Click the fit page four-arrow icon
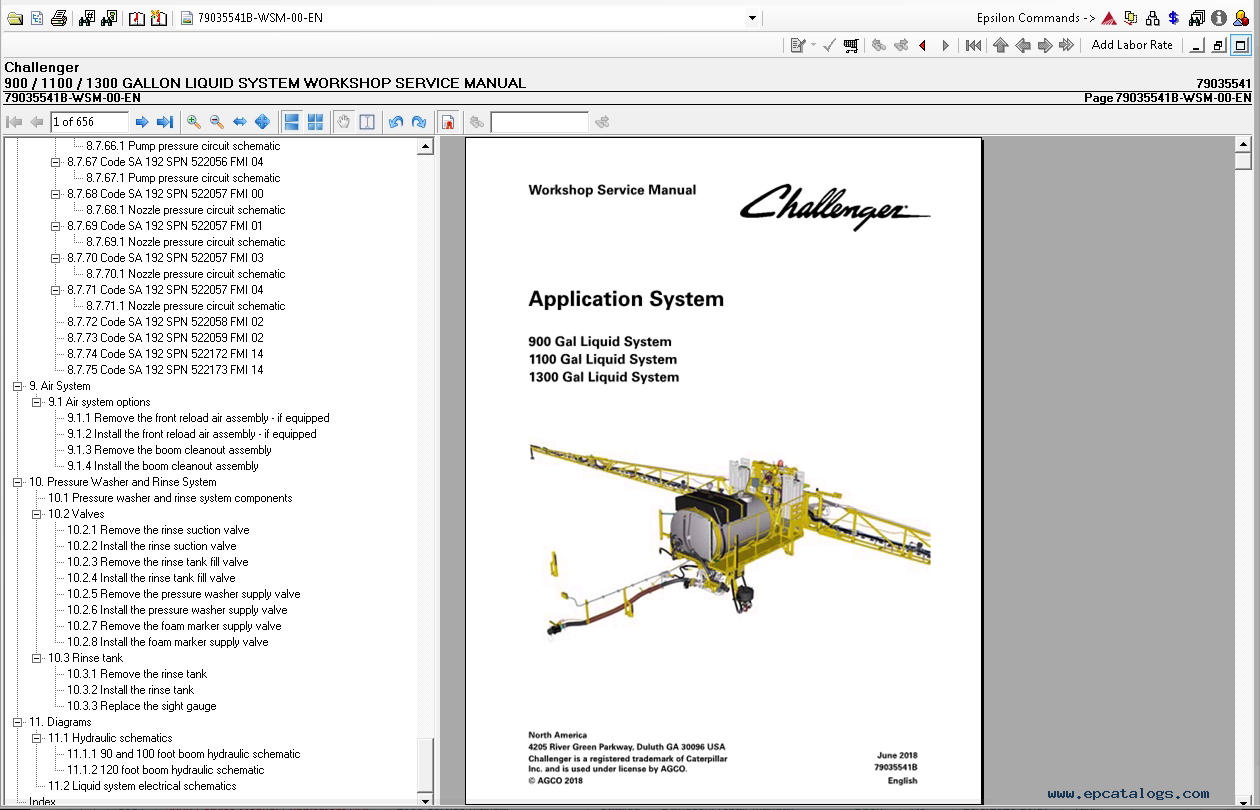Screen dimensions: 1260x810 pos(263,122)
